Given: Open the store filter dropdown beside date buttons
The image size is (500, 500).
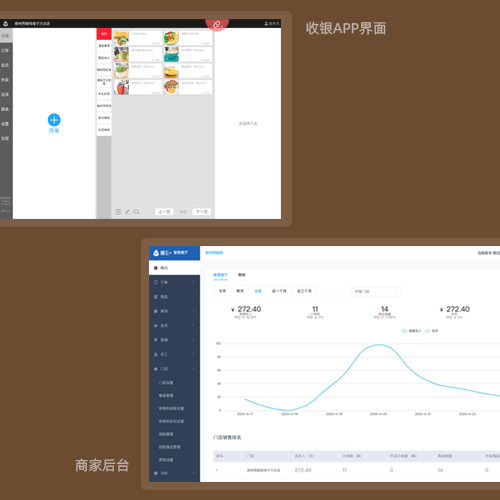Looking at the screenshot, I should [x=376, y=291].
